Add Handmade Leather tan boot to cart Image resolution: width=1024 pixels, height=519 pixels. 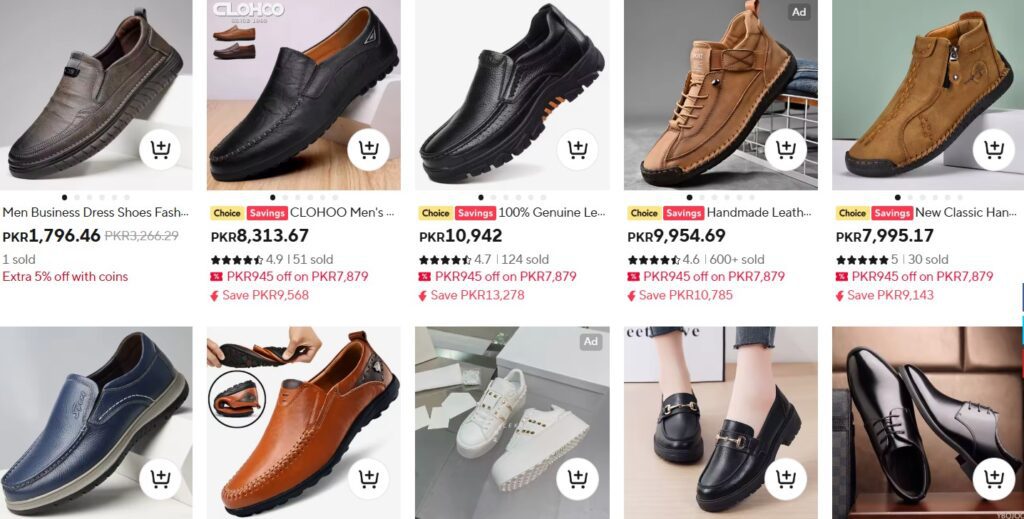tap(786, 149)
